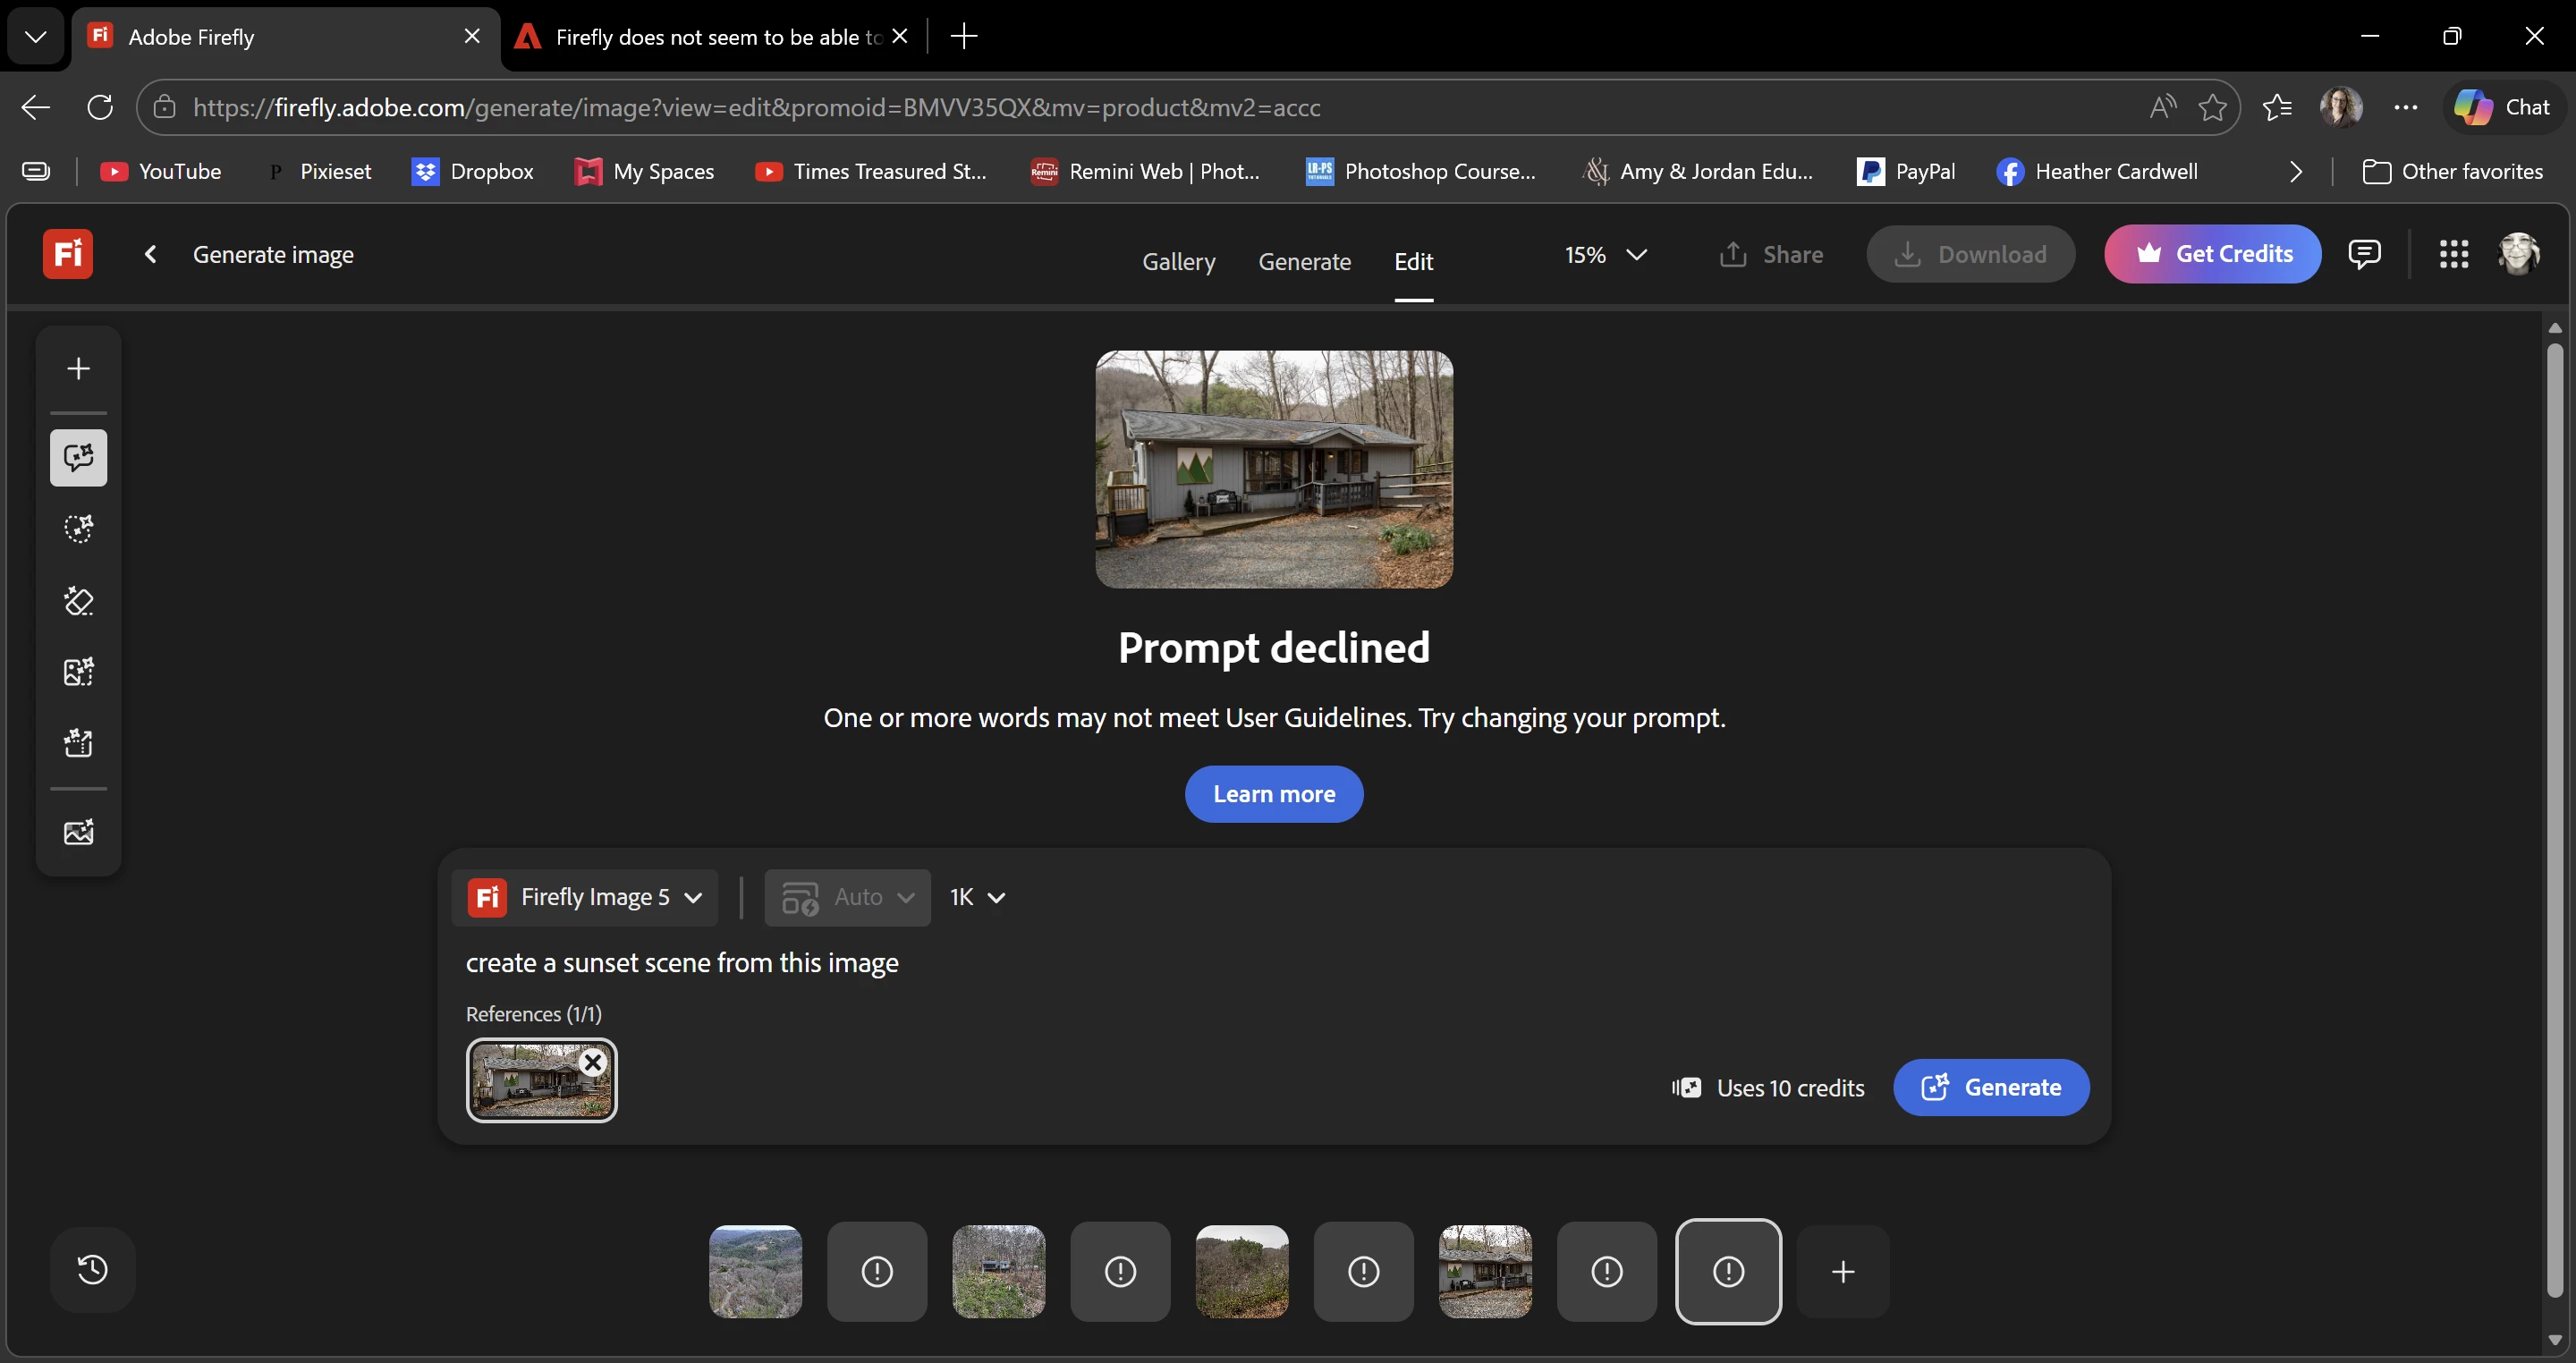2576x1363 pixels.
Task: Click the Firefly Fi home logo
Action: click(67, 254)
